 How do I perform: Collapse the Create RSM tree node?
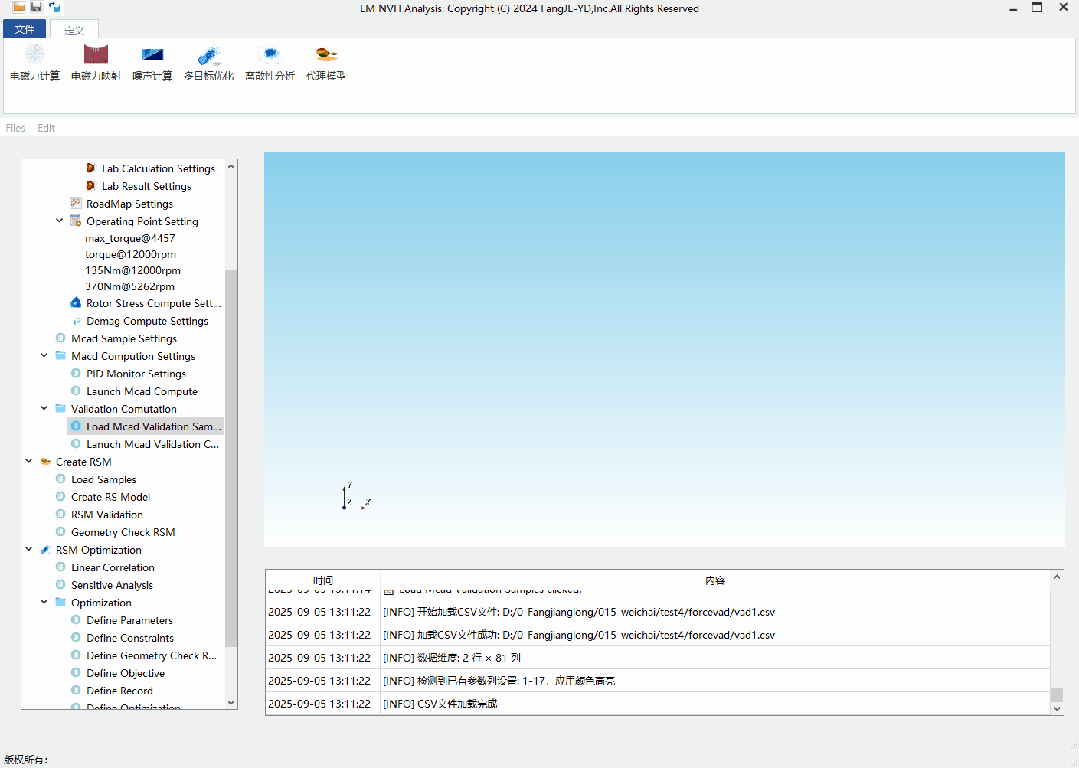point(30,462)
